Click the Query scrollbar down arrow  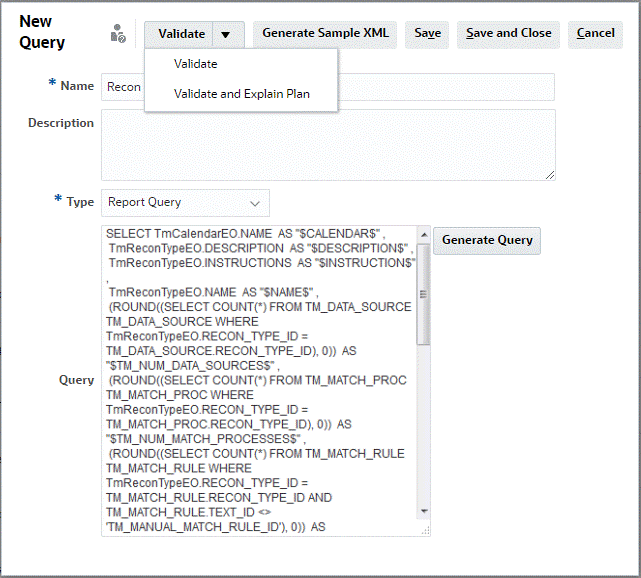[424, 512]
